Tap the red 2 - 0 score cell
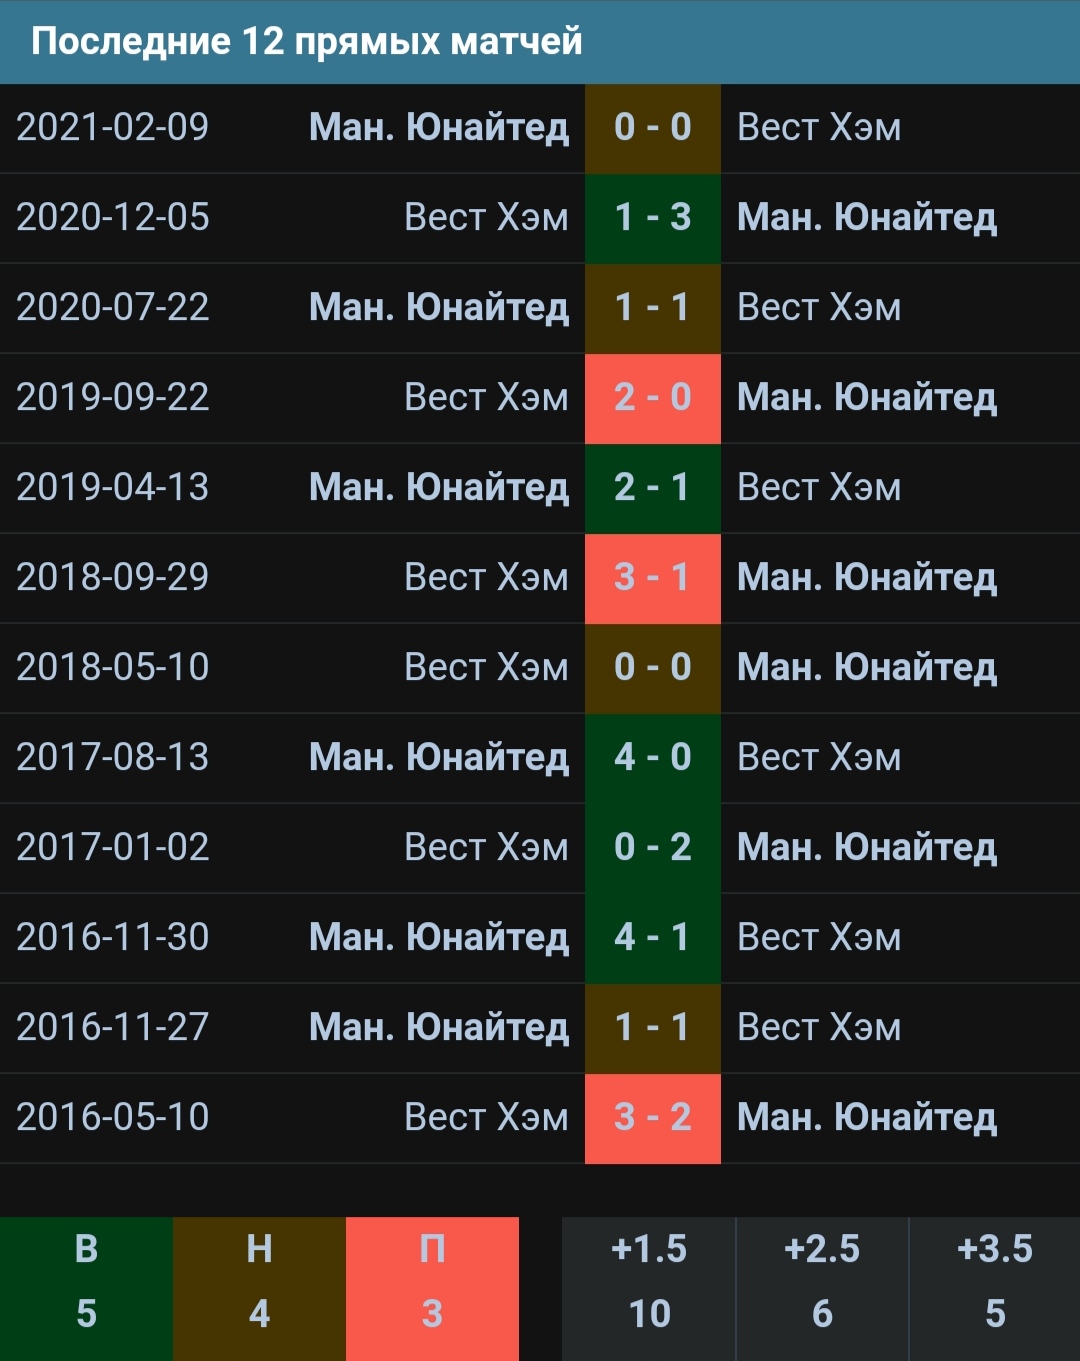Image resolution: width=1080 pixels, height=1361 pixels. [652, 398]
